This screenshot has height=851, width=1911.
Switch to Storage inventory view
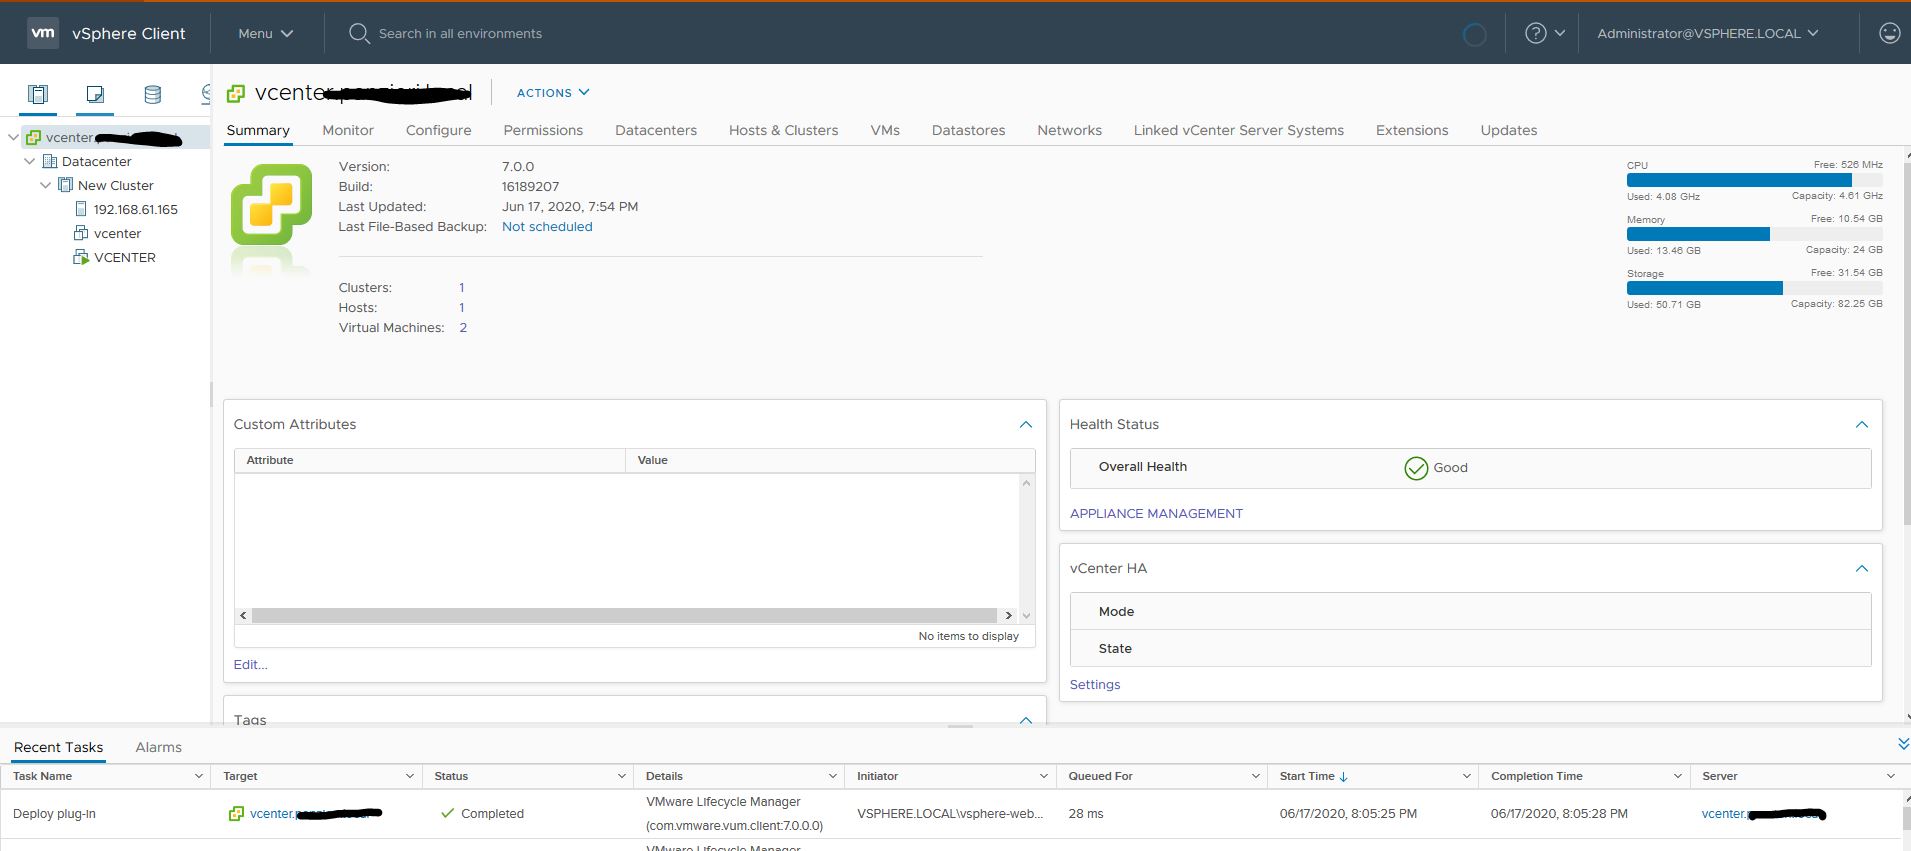(152, 94)
